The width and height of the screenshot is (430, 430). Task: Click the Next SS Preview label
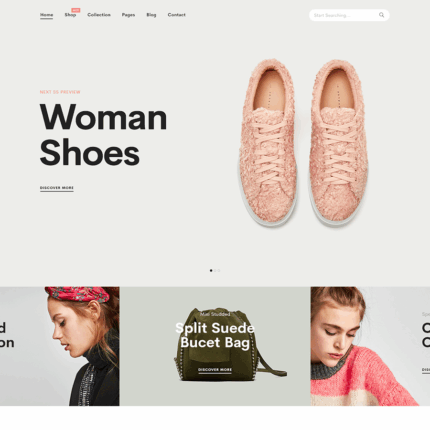pos(60,92)
